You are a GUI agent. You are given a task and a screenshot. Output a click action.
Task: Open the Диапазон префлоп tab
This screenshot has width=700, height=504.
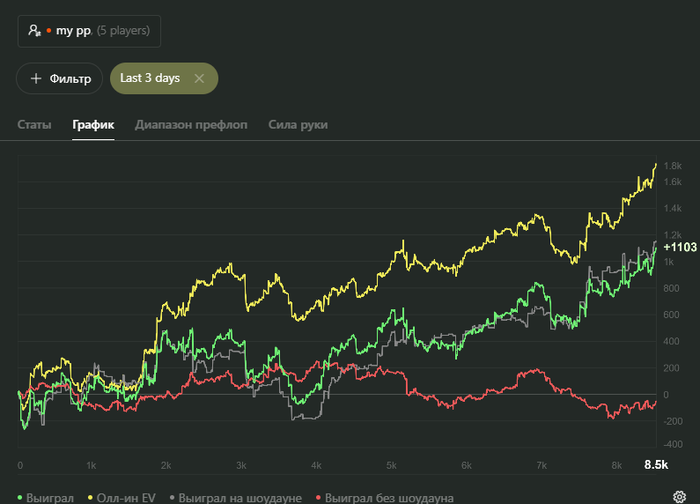[x=191, y=125]
